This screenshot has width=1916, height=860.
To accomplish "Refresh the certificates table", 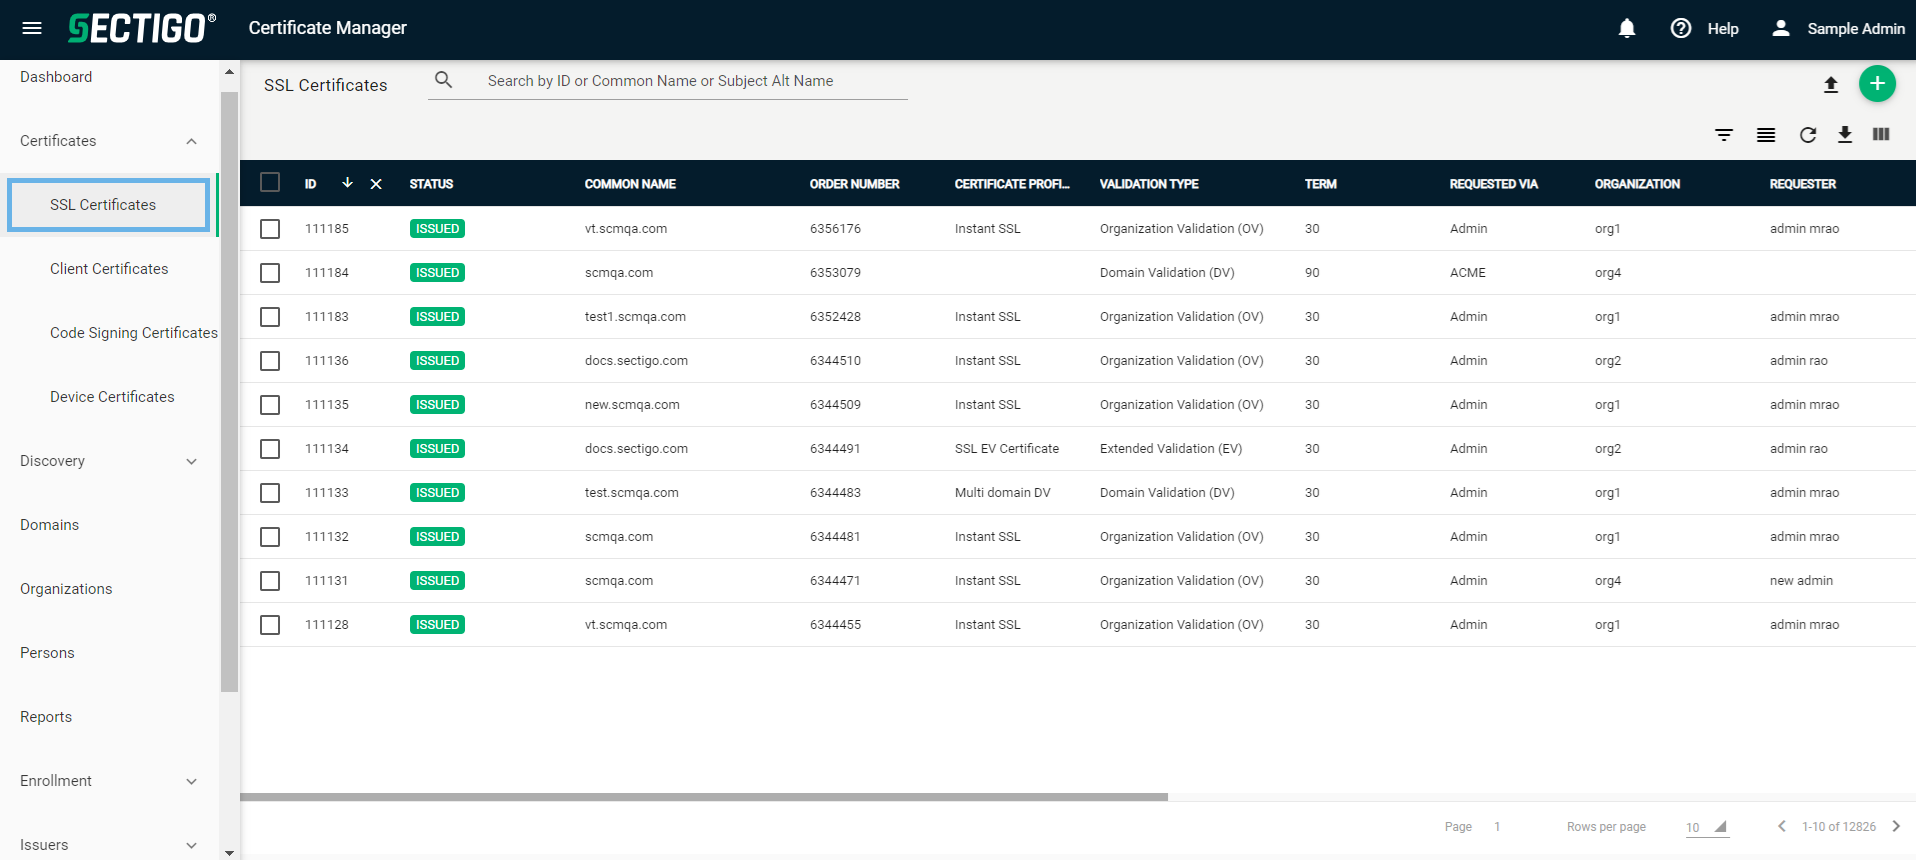I will pos(1808,135).
